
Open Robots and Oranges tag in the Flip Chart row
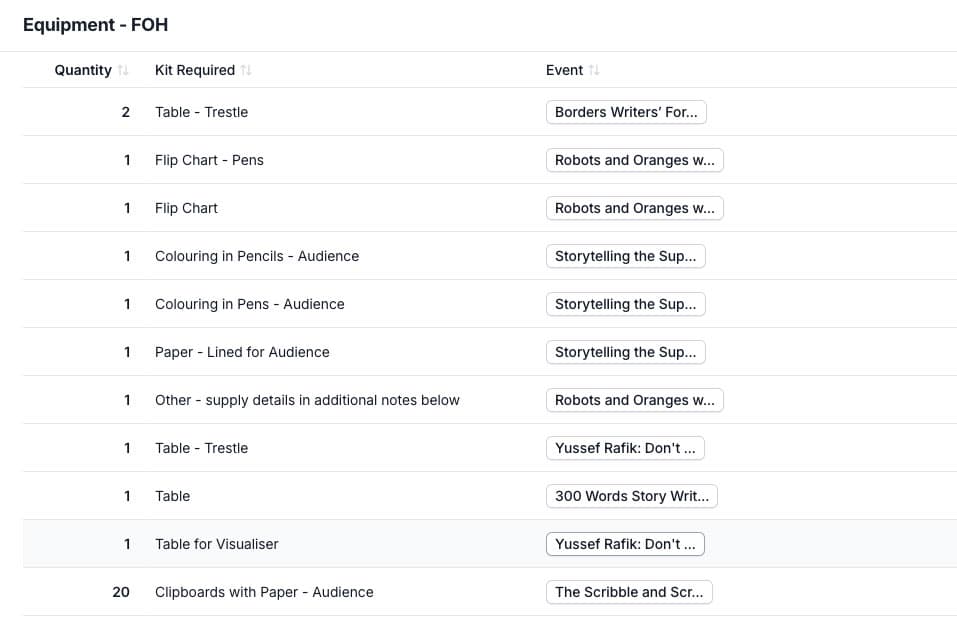[635, 208]
